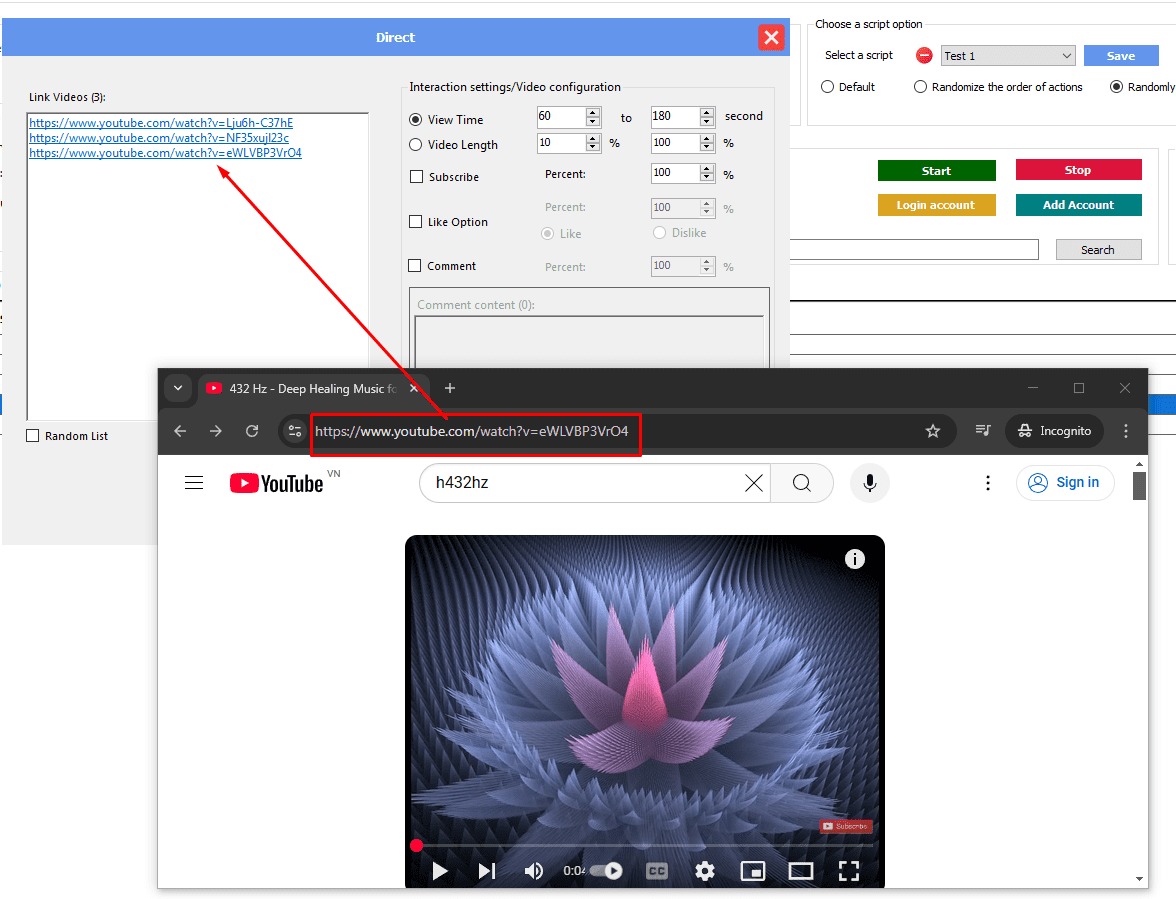
Task: Click the browser forward arrow
Action: (x=216, y=431)
